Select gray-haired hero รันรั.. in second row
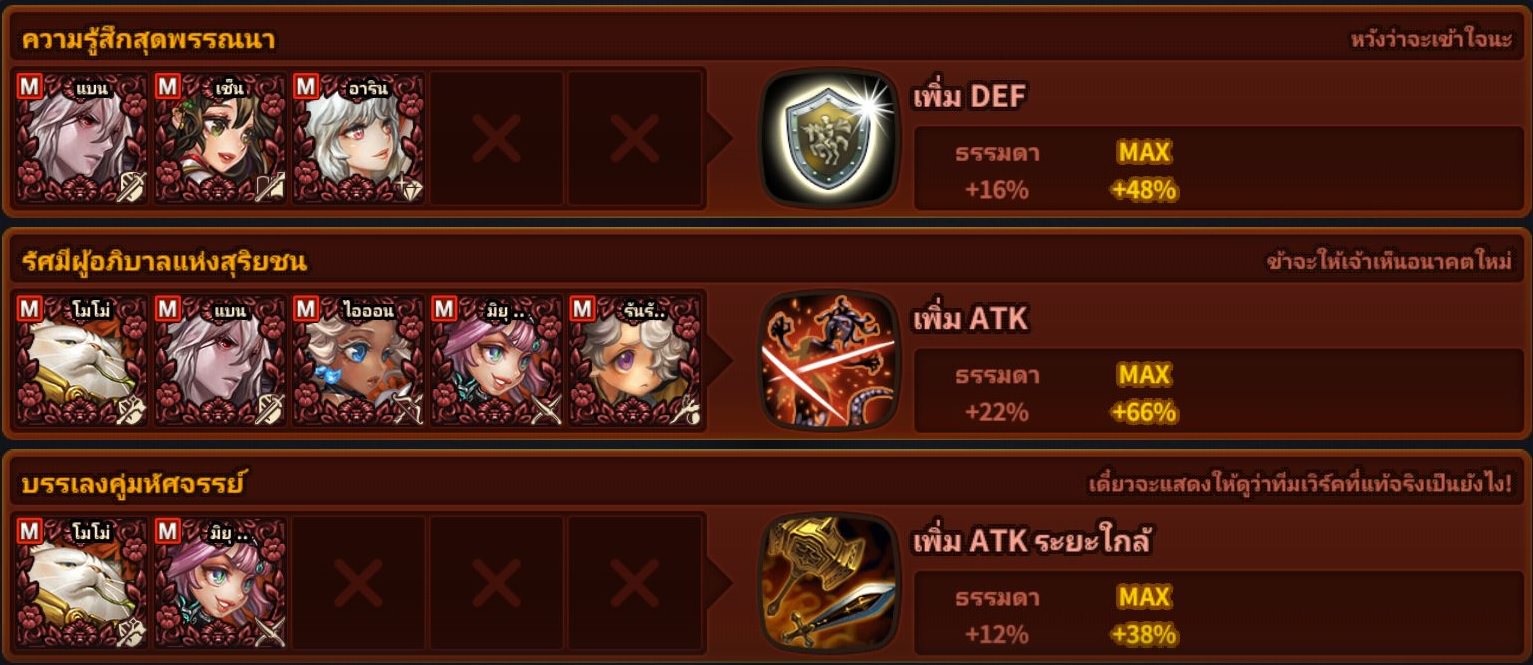This screenshot has height=665, width=1533. coord(635,360)
